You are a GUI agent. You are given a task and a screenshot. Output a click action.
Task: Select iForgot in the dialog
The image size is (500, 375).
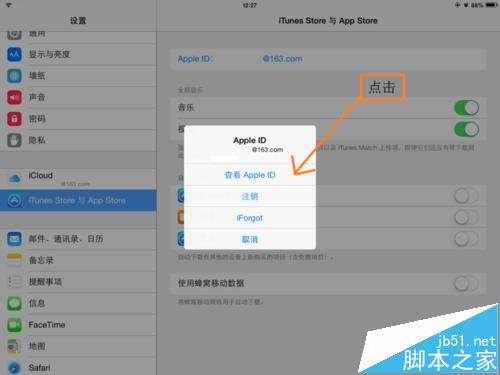[x=250, y=218]
